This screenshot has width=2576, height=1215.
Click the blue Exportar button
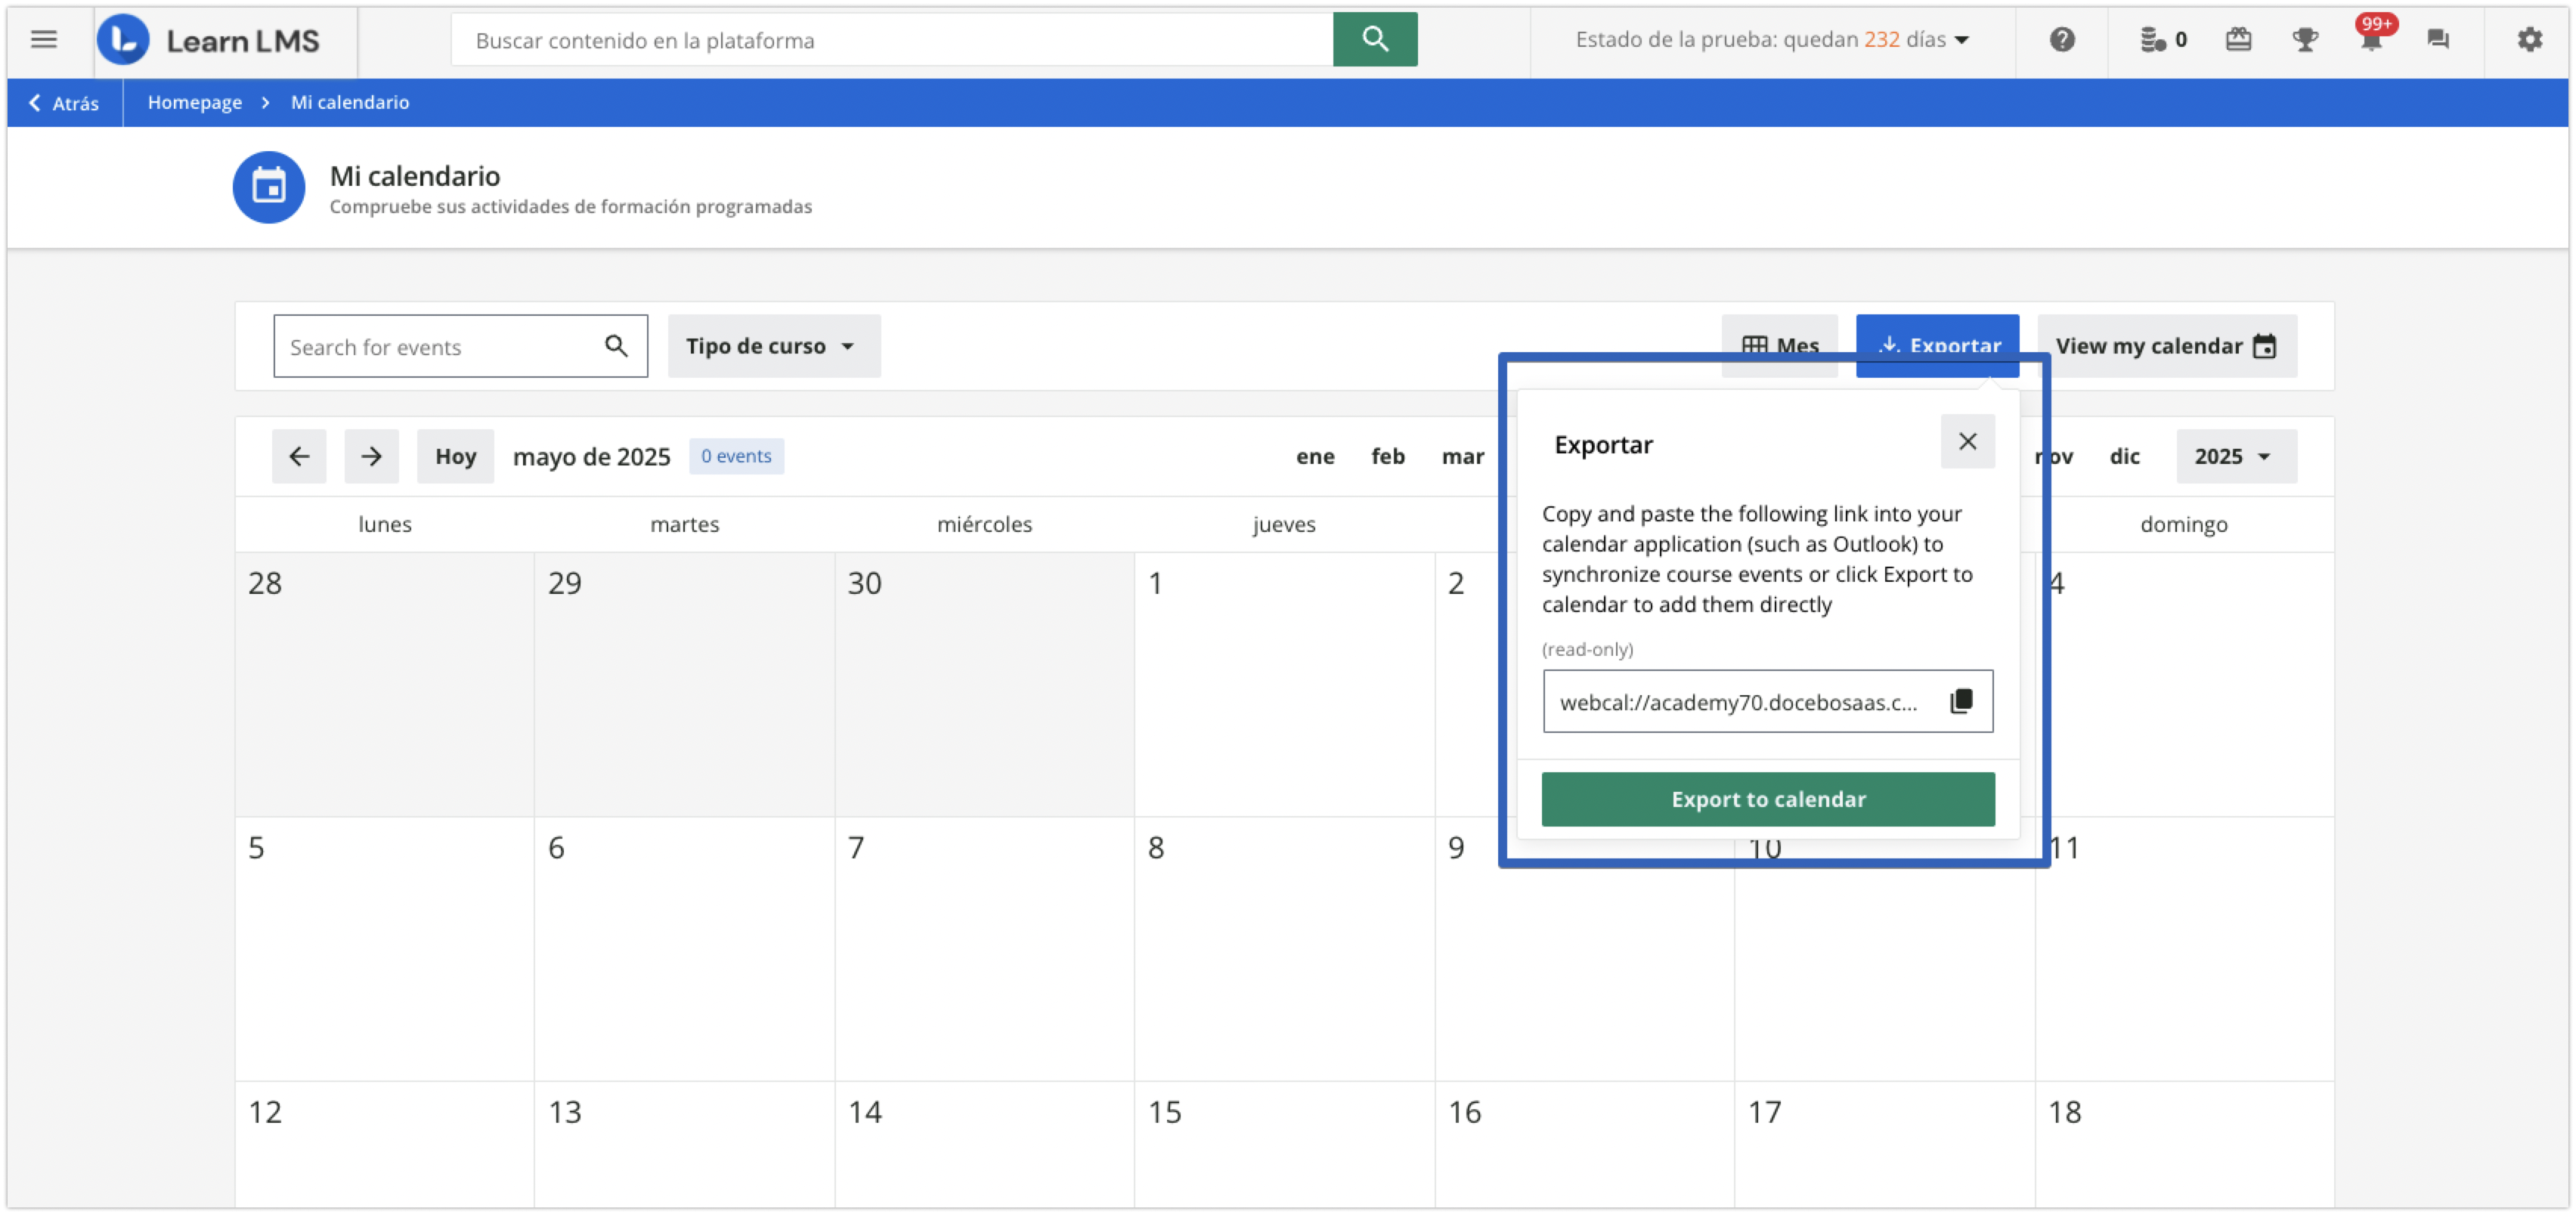[x=1937, y=345]
